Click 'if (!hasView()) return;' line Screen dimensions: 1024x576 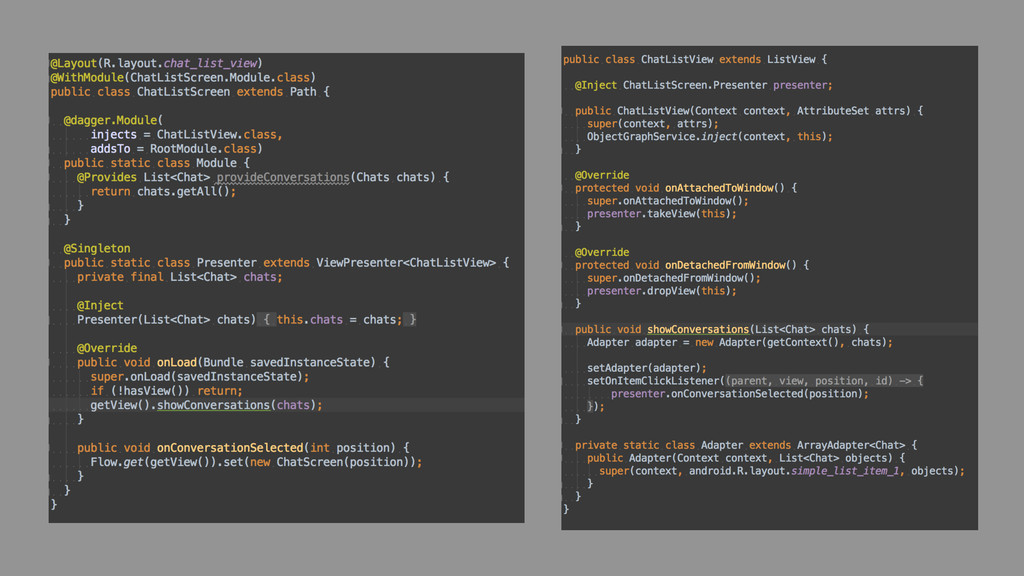coord(167,391)
